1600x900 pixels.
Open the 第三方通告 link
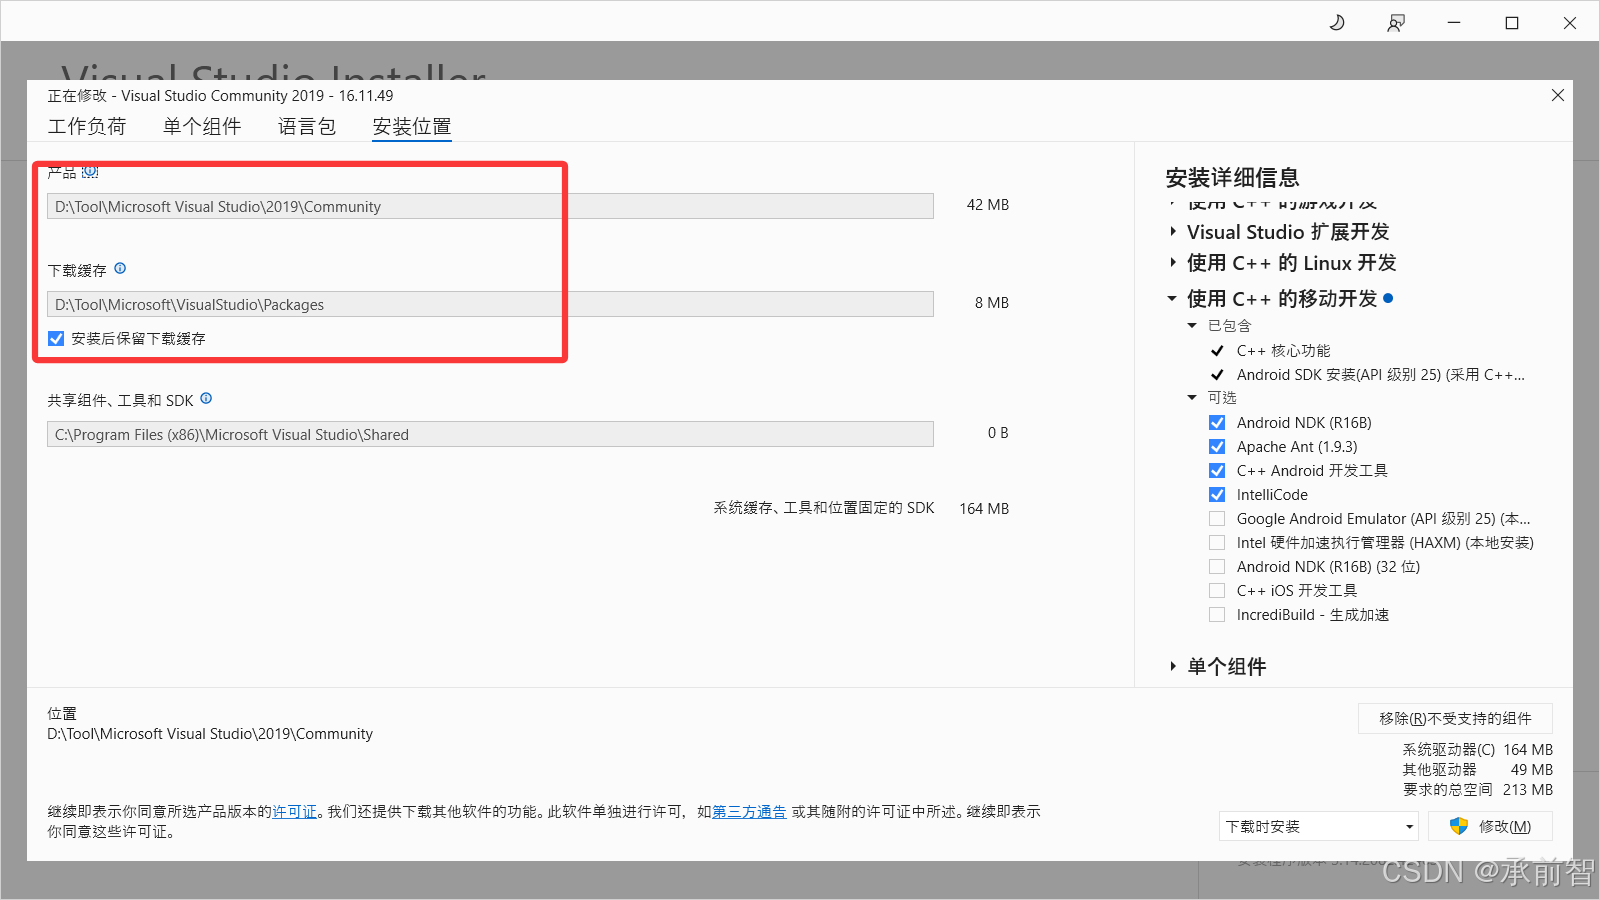tap(749, 811)
